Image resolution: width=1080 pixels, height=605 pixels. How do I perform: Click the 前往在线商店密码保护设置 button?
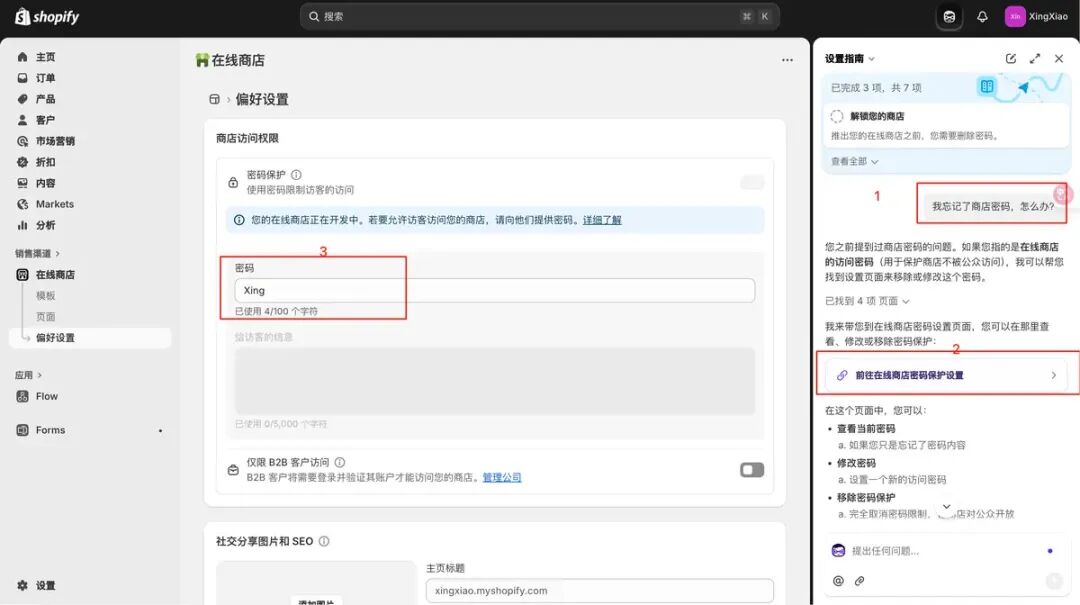(946, 375)
